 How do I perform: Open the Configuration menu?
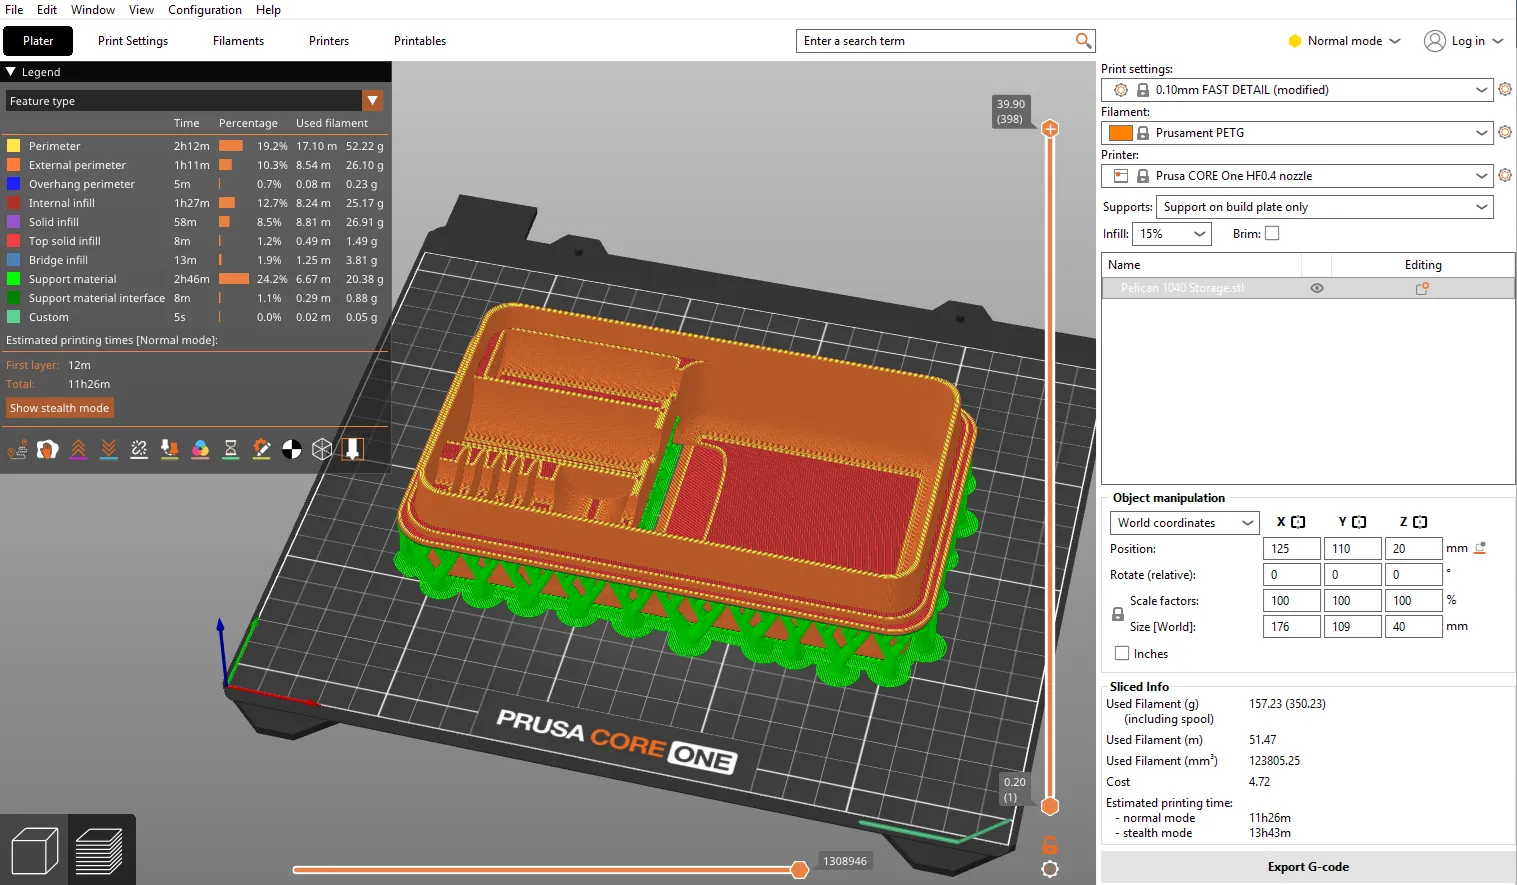(205, 10)
